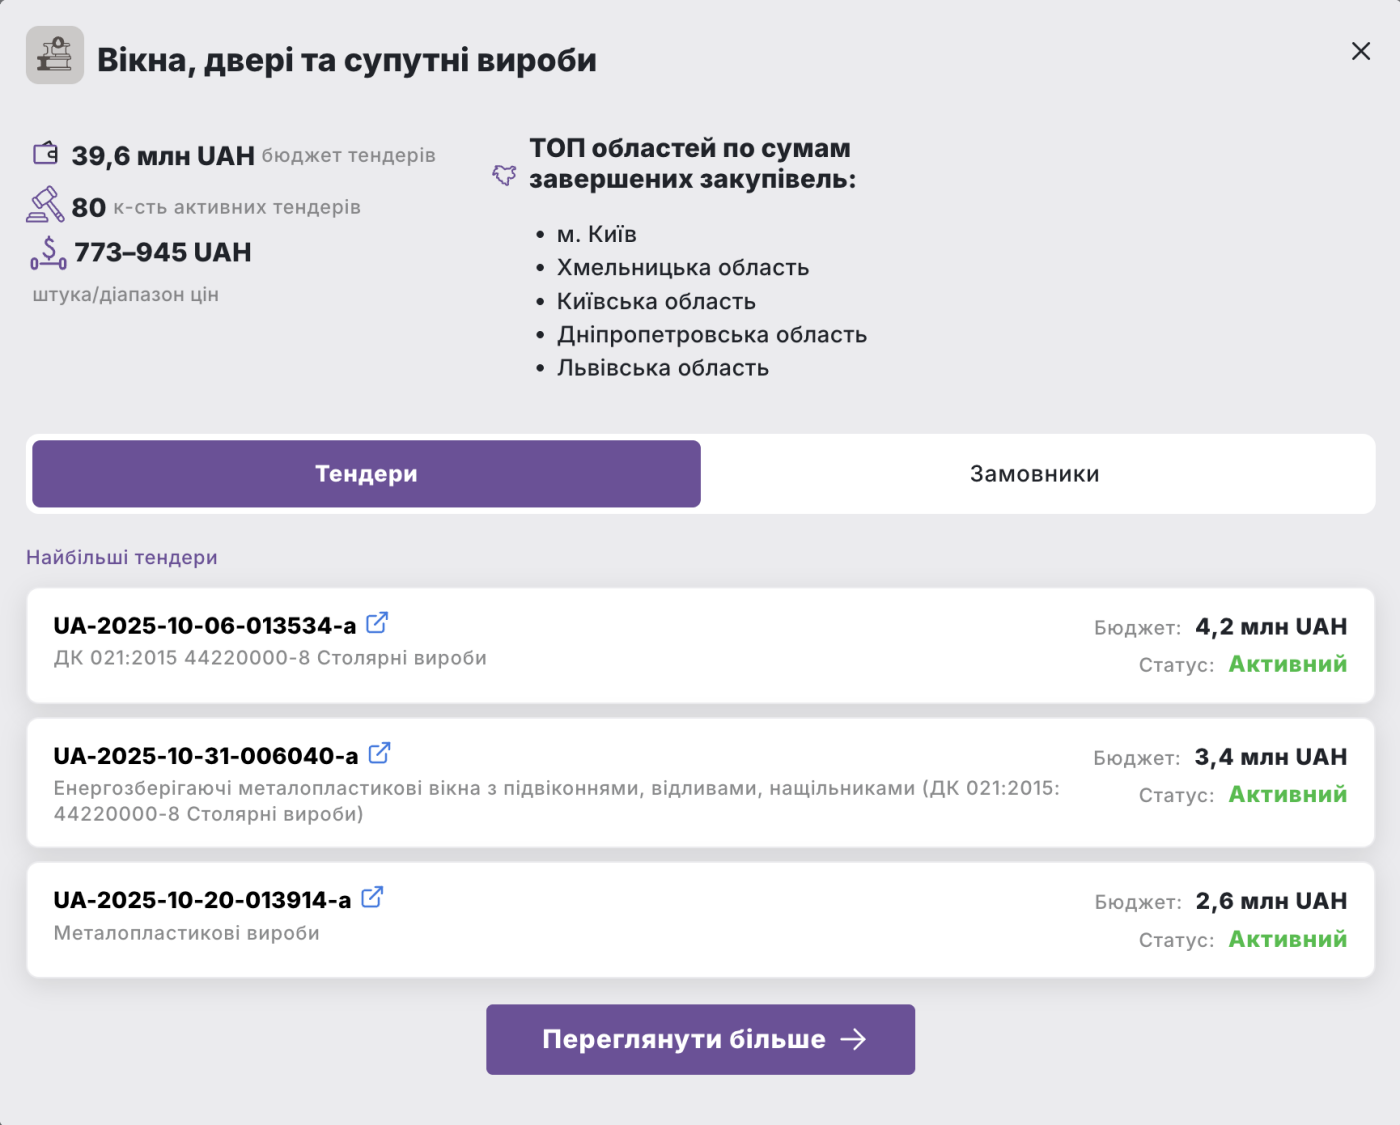Open tender ID UA-2025-10-06-013534-a

[204, 626]
